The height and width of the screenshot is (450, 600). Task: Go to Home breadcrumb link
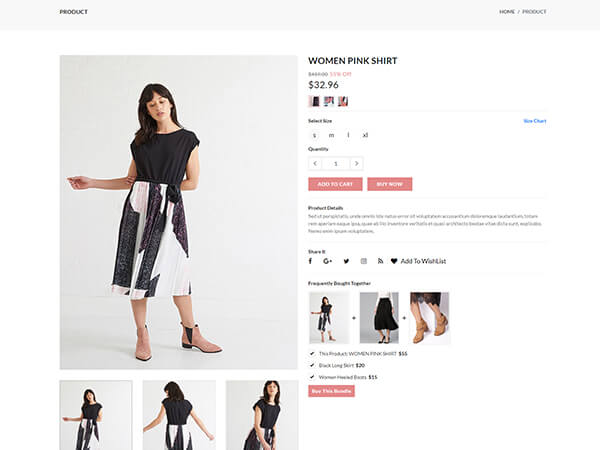[x=507, y=12]
